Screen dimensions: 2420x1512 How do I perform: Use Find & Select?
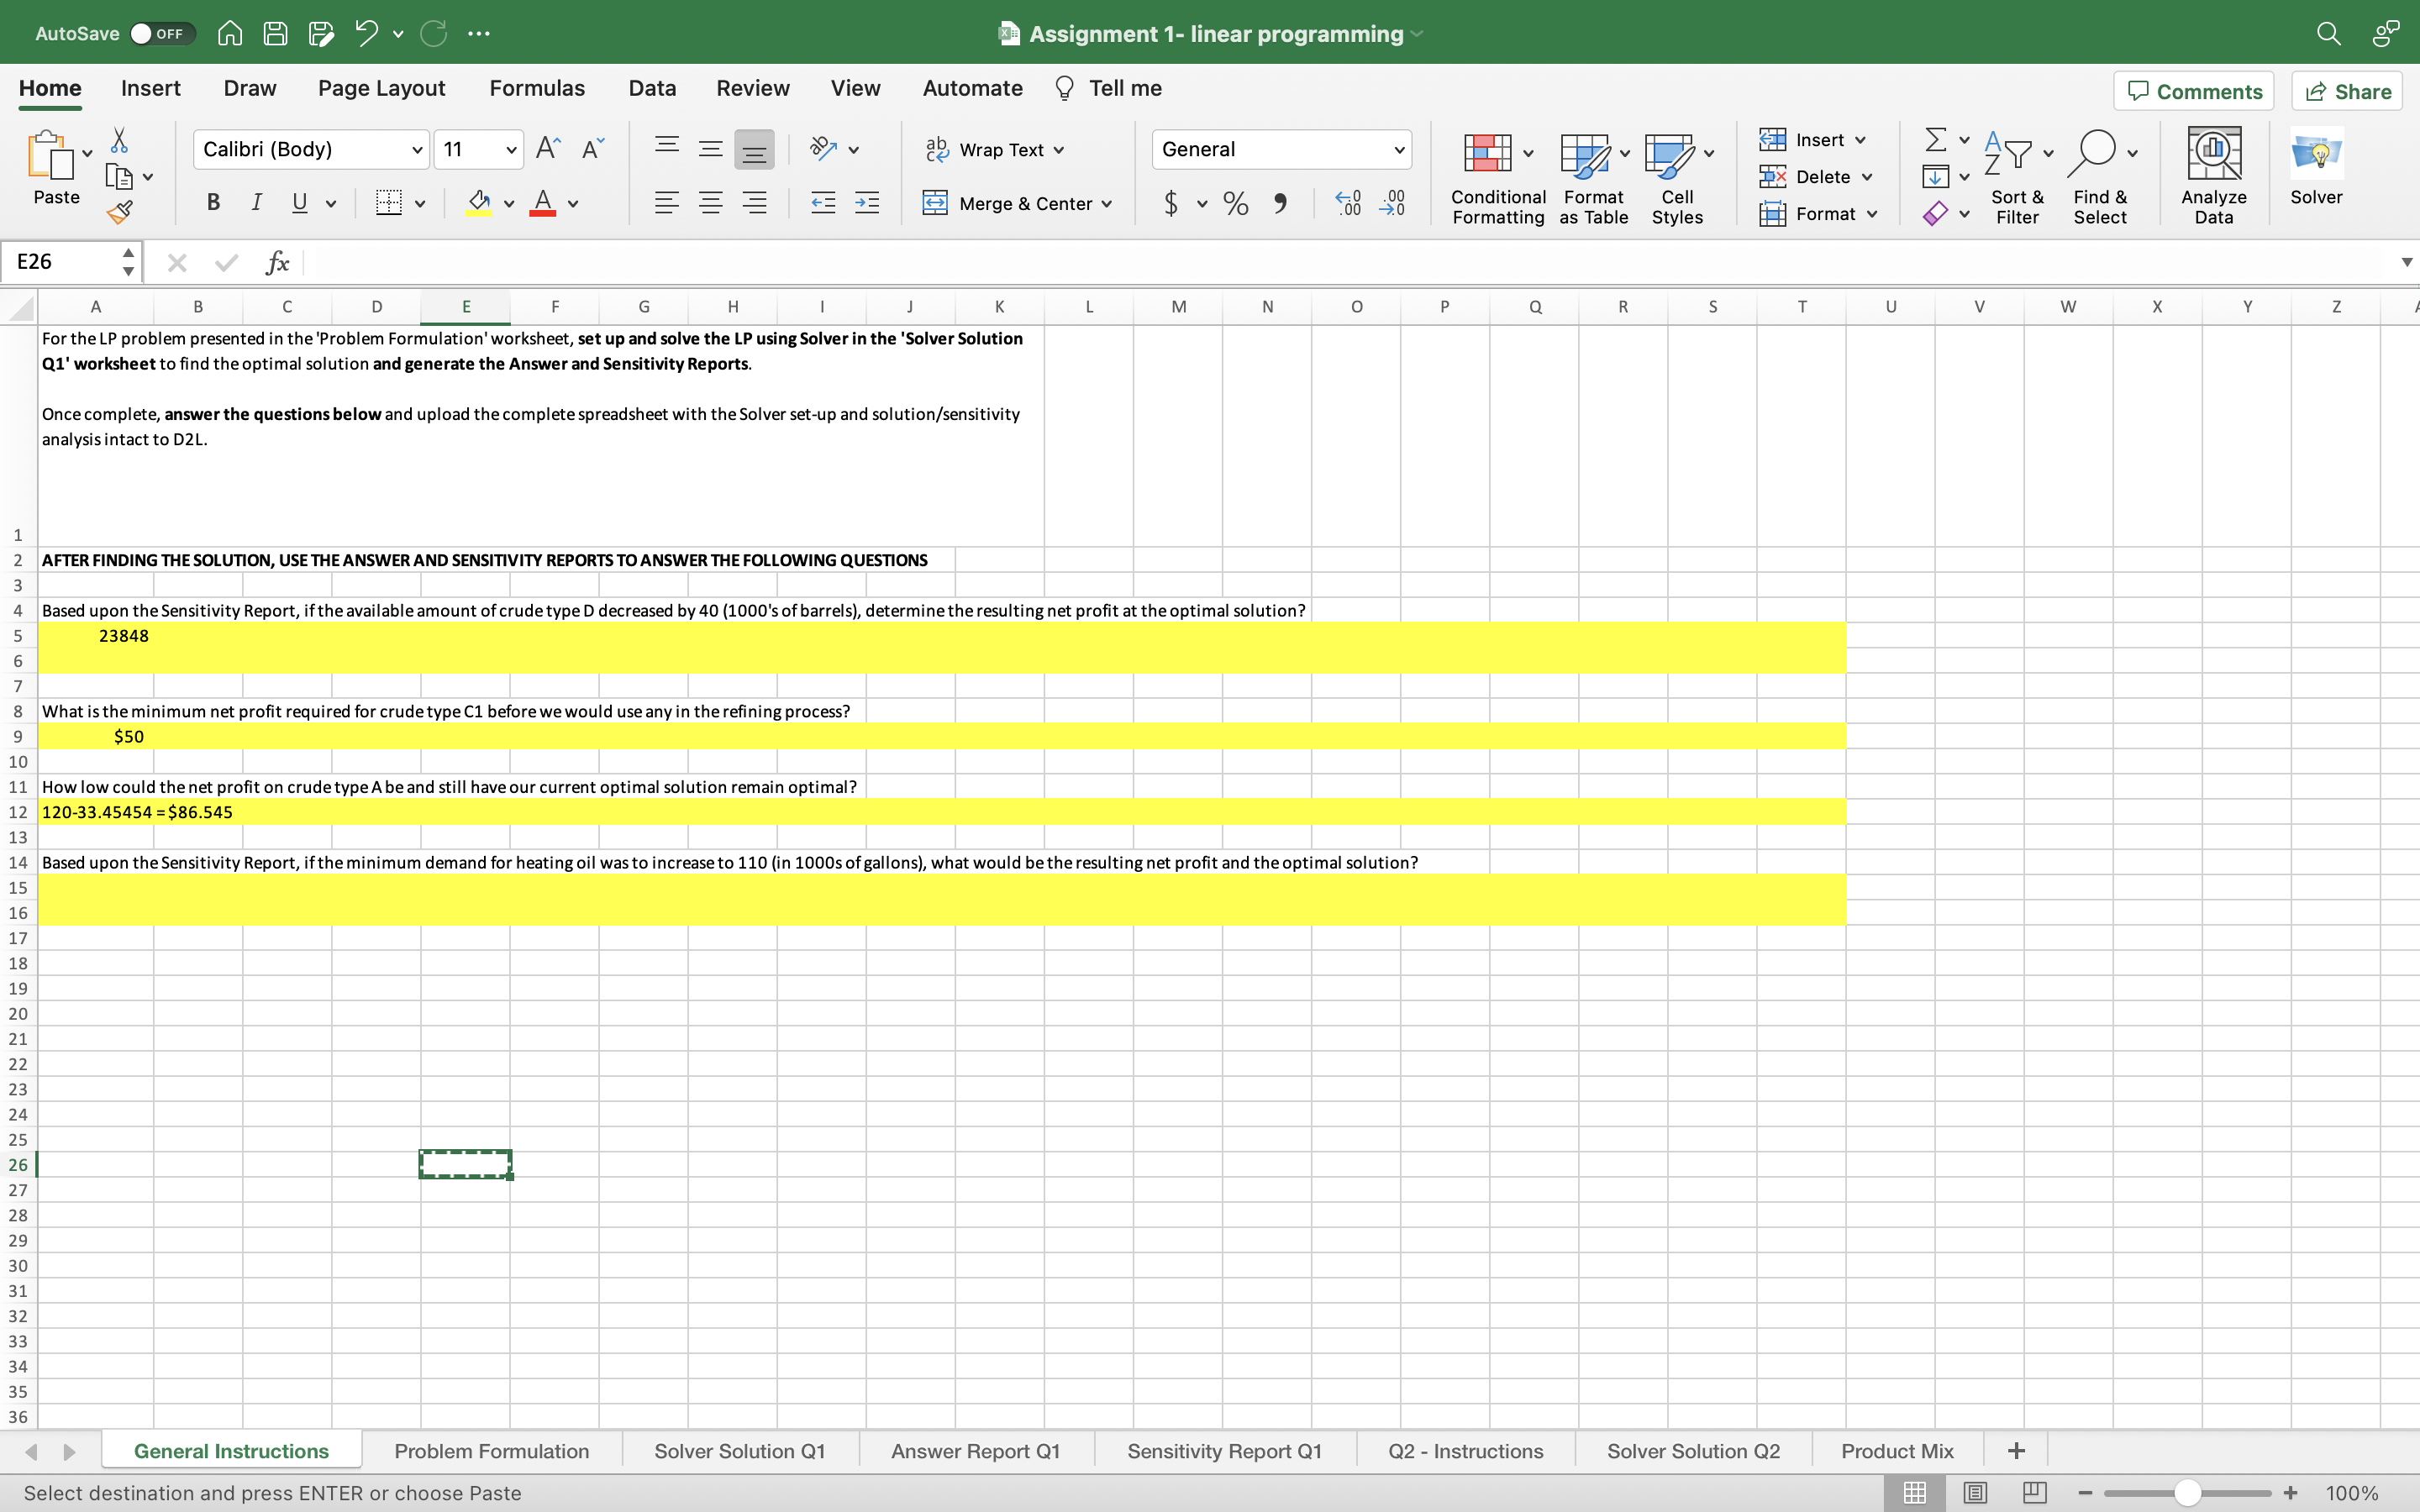[x=2100, y=178]
